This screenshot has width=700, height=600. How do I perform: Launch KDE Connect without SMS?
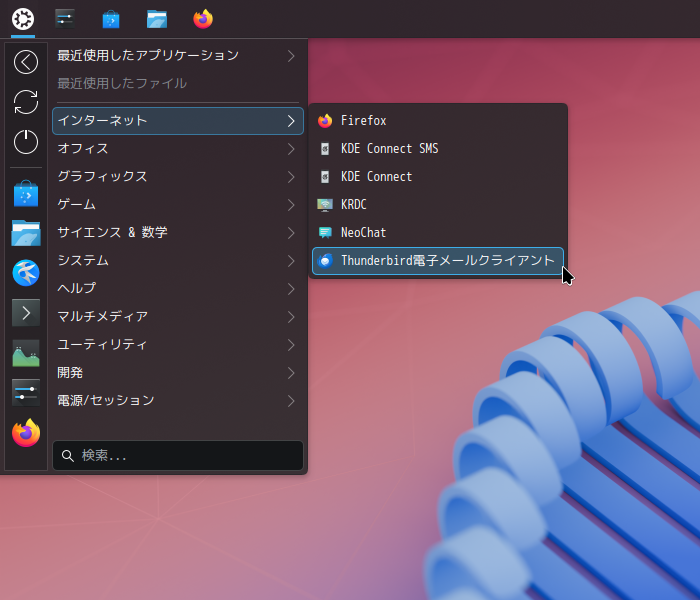click(438, 176)
